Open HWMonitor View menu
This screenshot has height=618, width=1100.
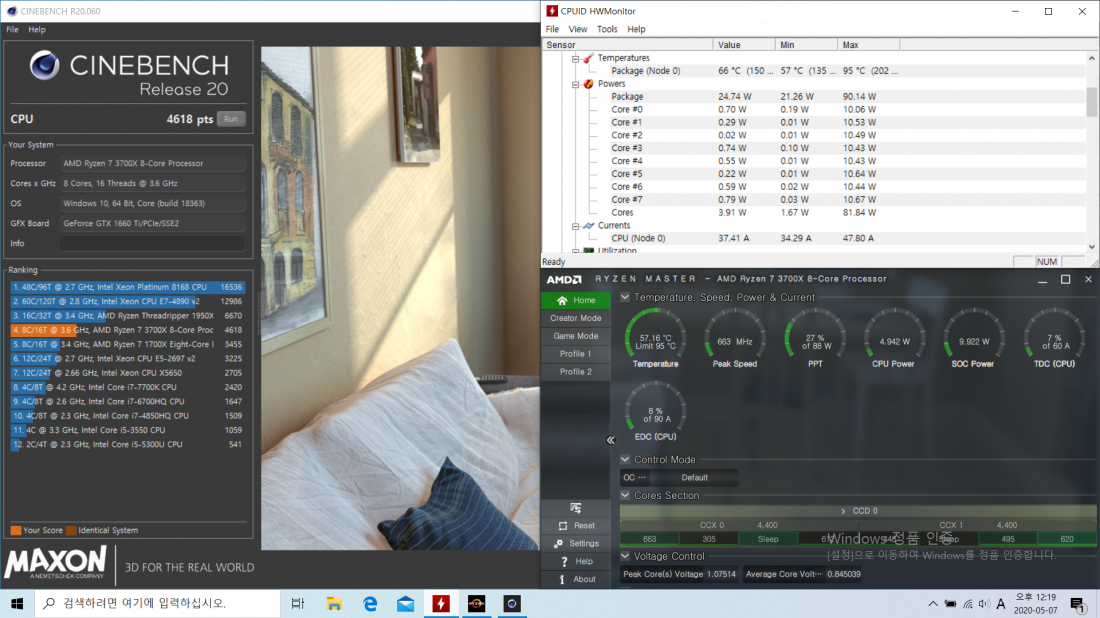click(578, 29)
